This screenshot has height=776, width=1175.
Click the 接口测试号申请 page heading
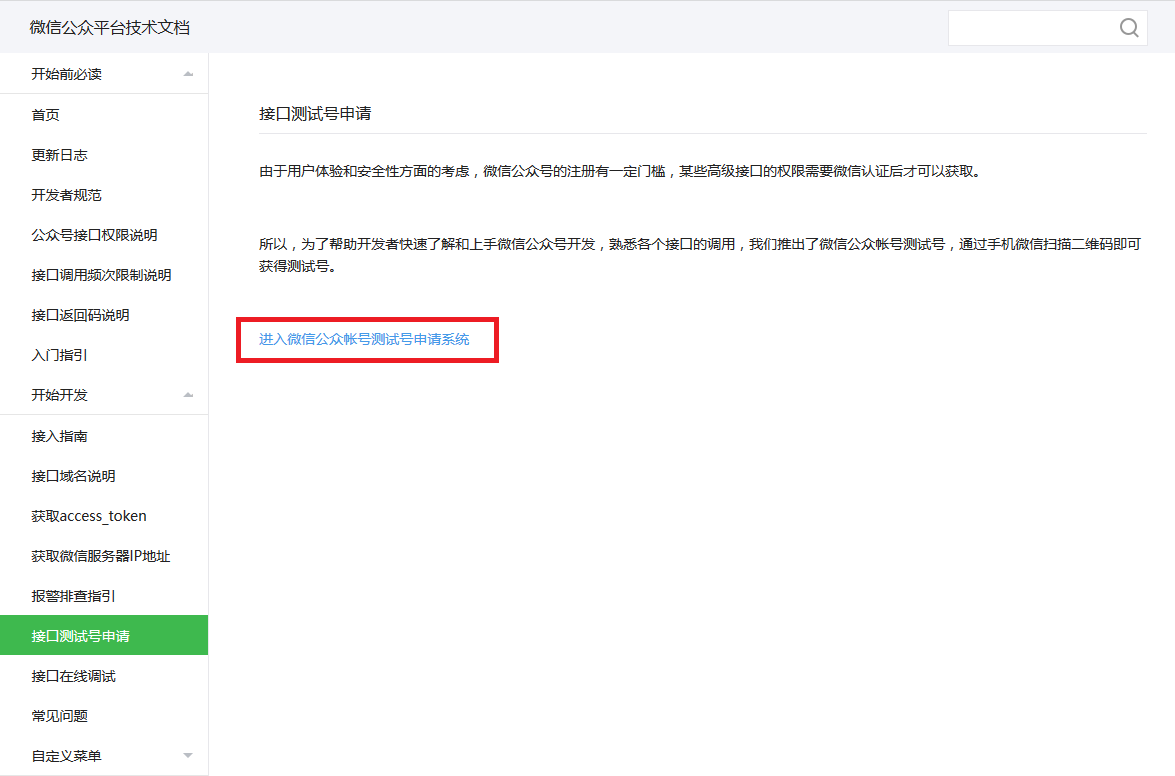(x=315, y=114)
